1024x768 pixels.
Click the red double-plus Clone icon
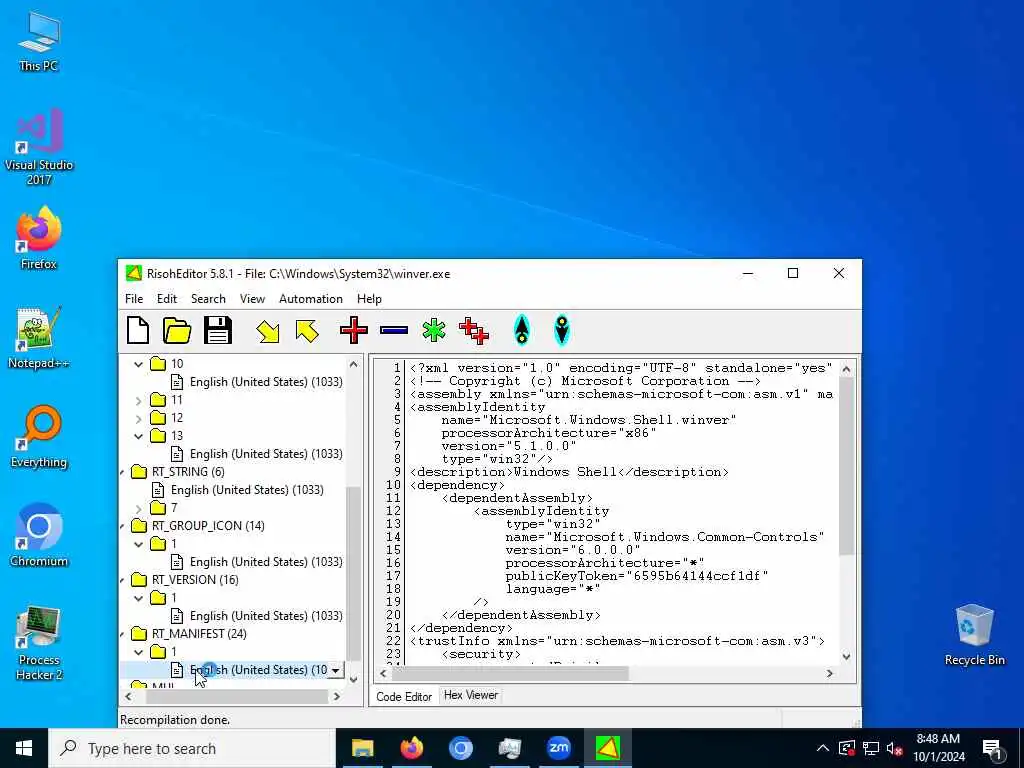[473, 330]
